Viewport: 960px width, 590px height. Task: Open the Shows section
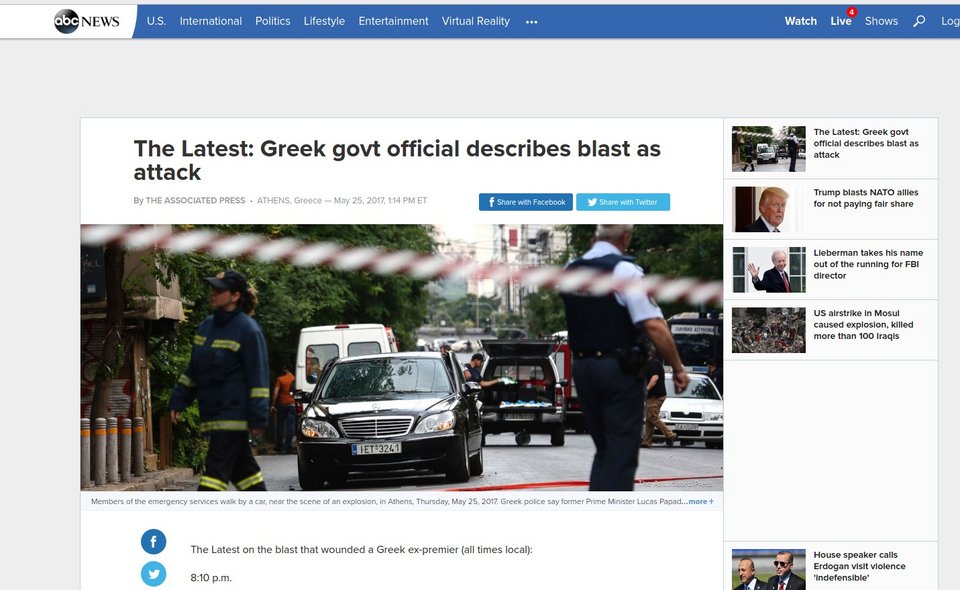click(x=881, y=20)
